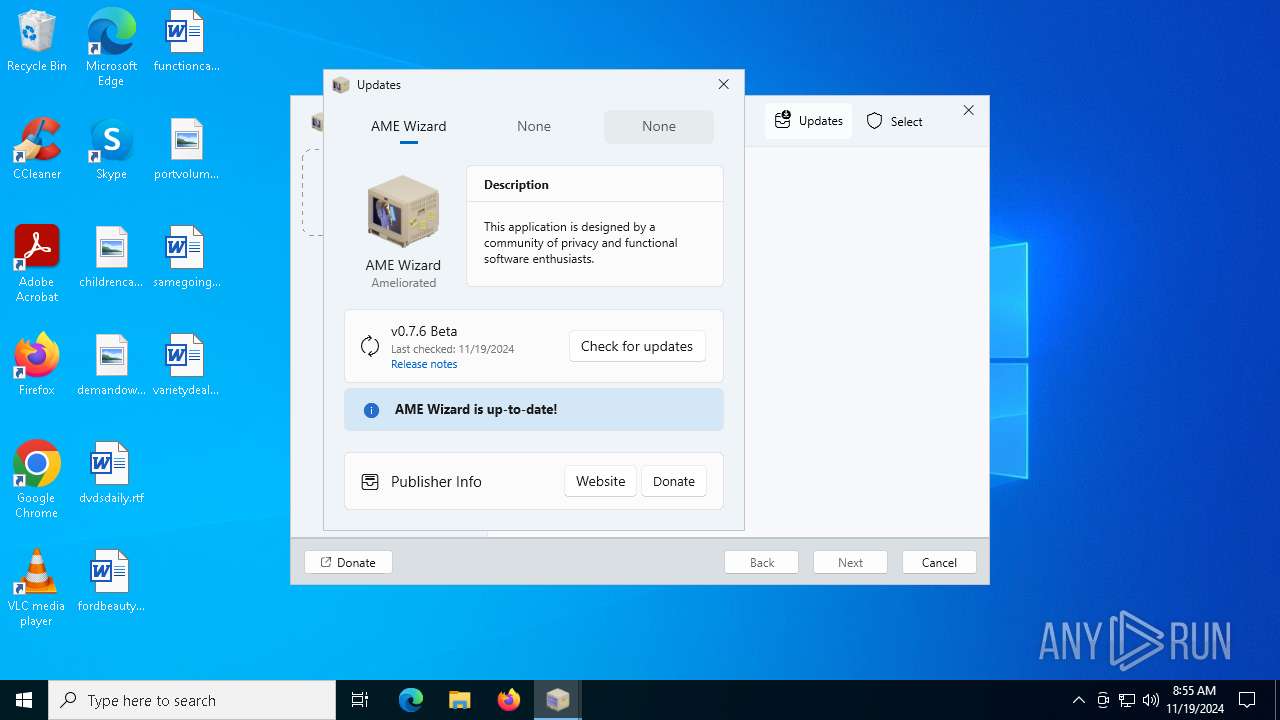
Task: Click the refresh arrows icon beside v0.7.6 Beta
Action: 370,346
